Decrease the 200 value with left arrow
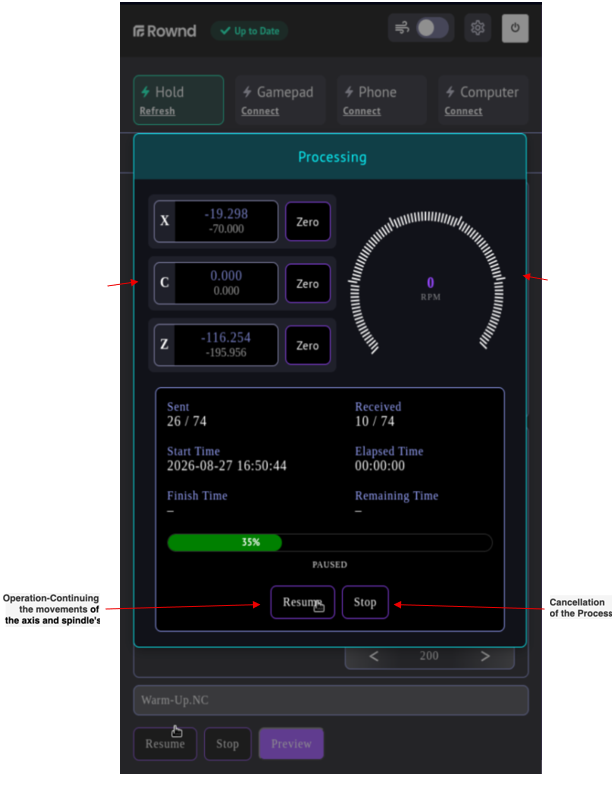The height and width of the screenshot is (795, 612). click(x=374, y=657)
